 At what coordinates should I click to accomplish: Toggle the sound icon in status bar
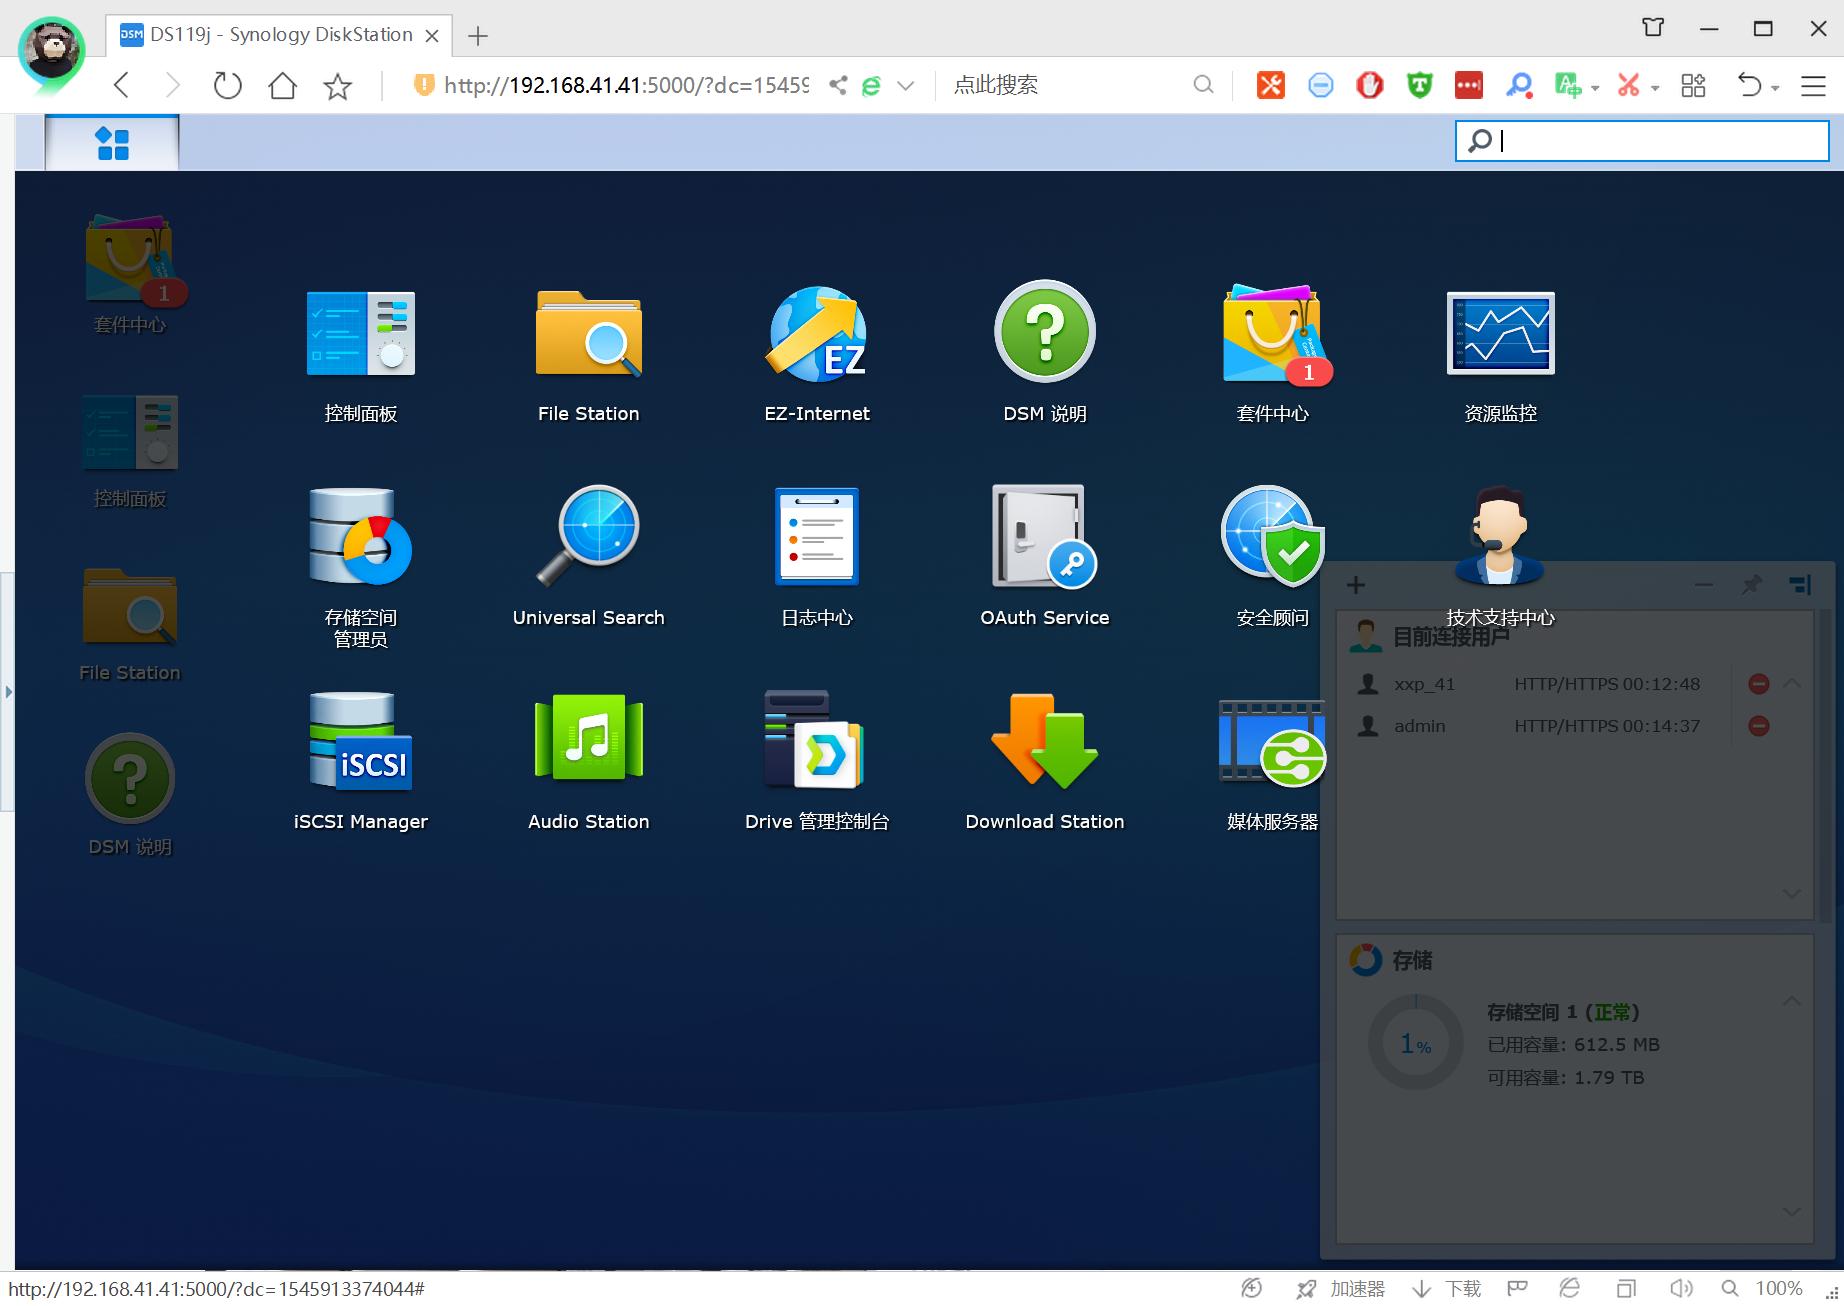1681,1288
